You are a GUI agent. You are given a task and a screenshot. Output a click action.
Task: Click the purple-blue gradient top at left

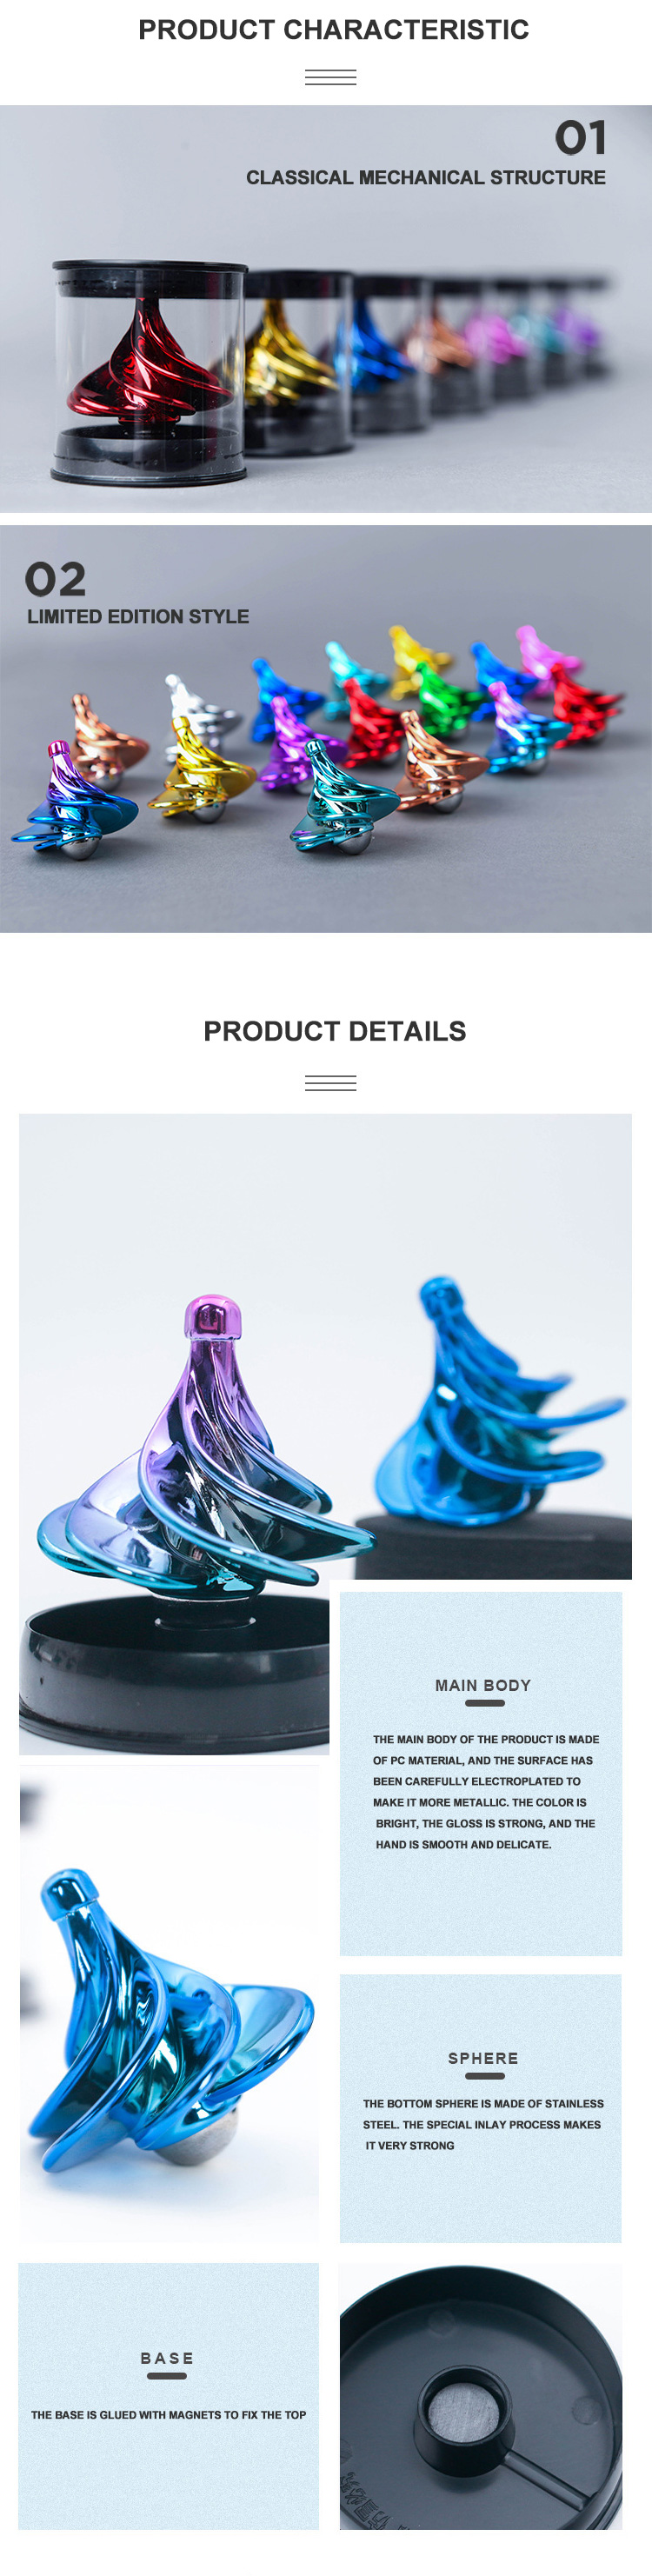[70, 800]
